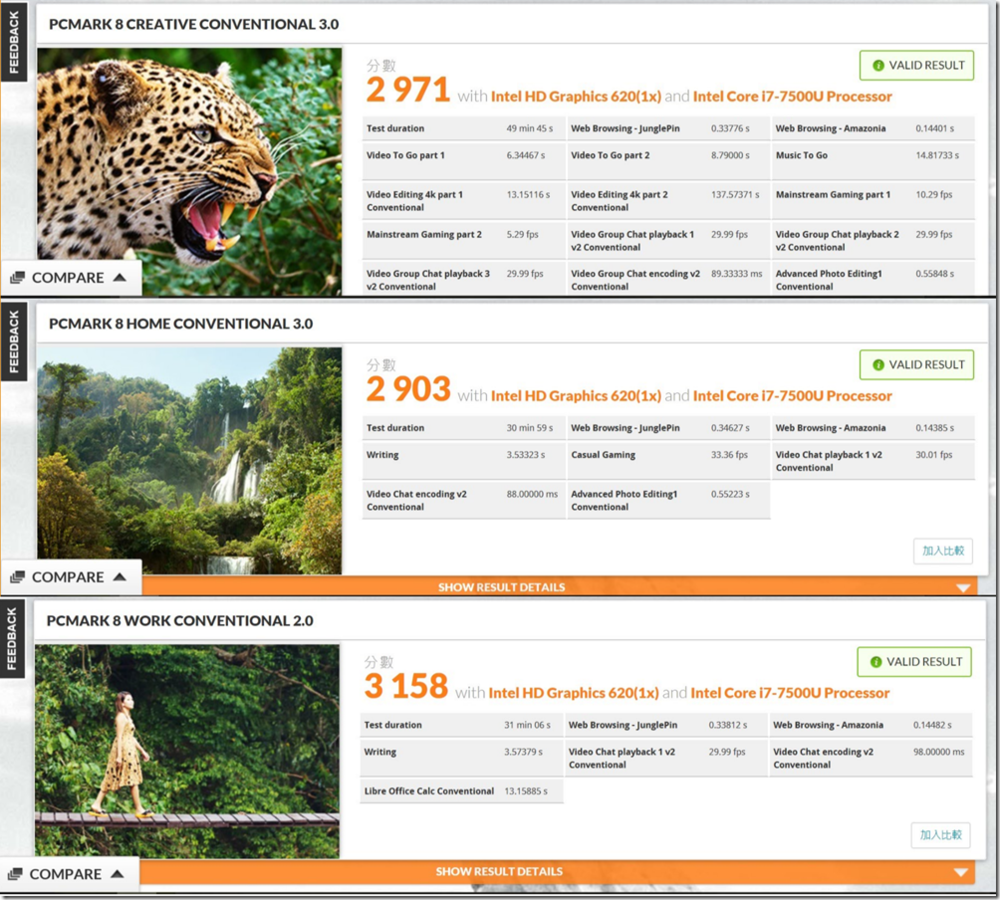
Task: Expand compare arrow in Creative section
Action: click(119, 277)
